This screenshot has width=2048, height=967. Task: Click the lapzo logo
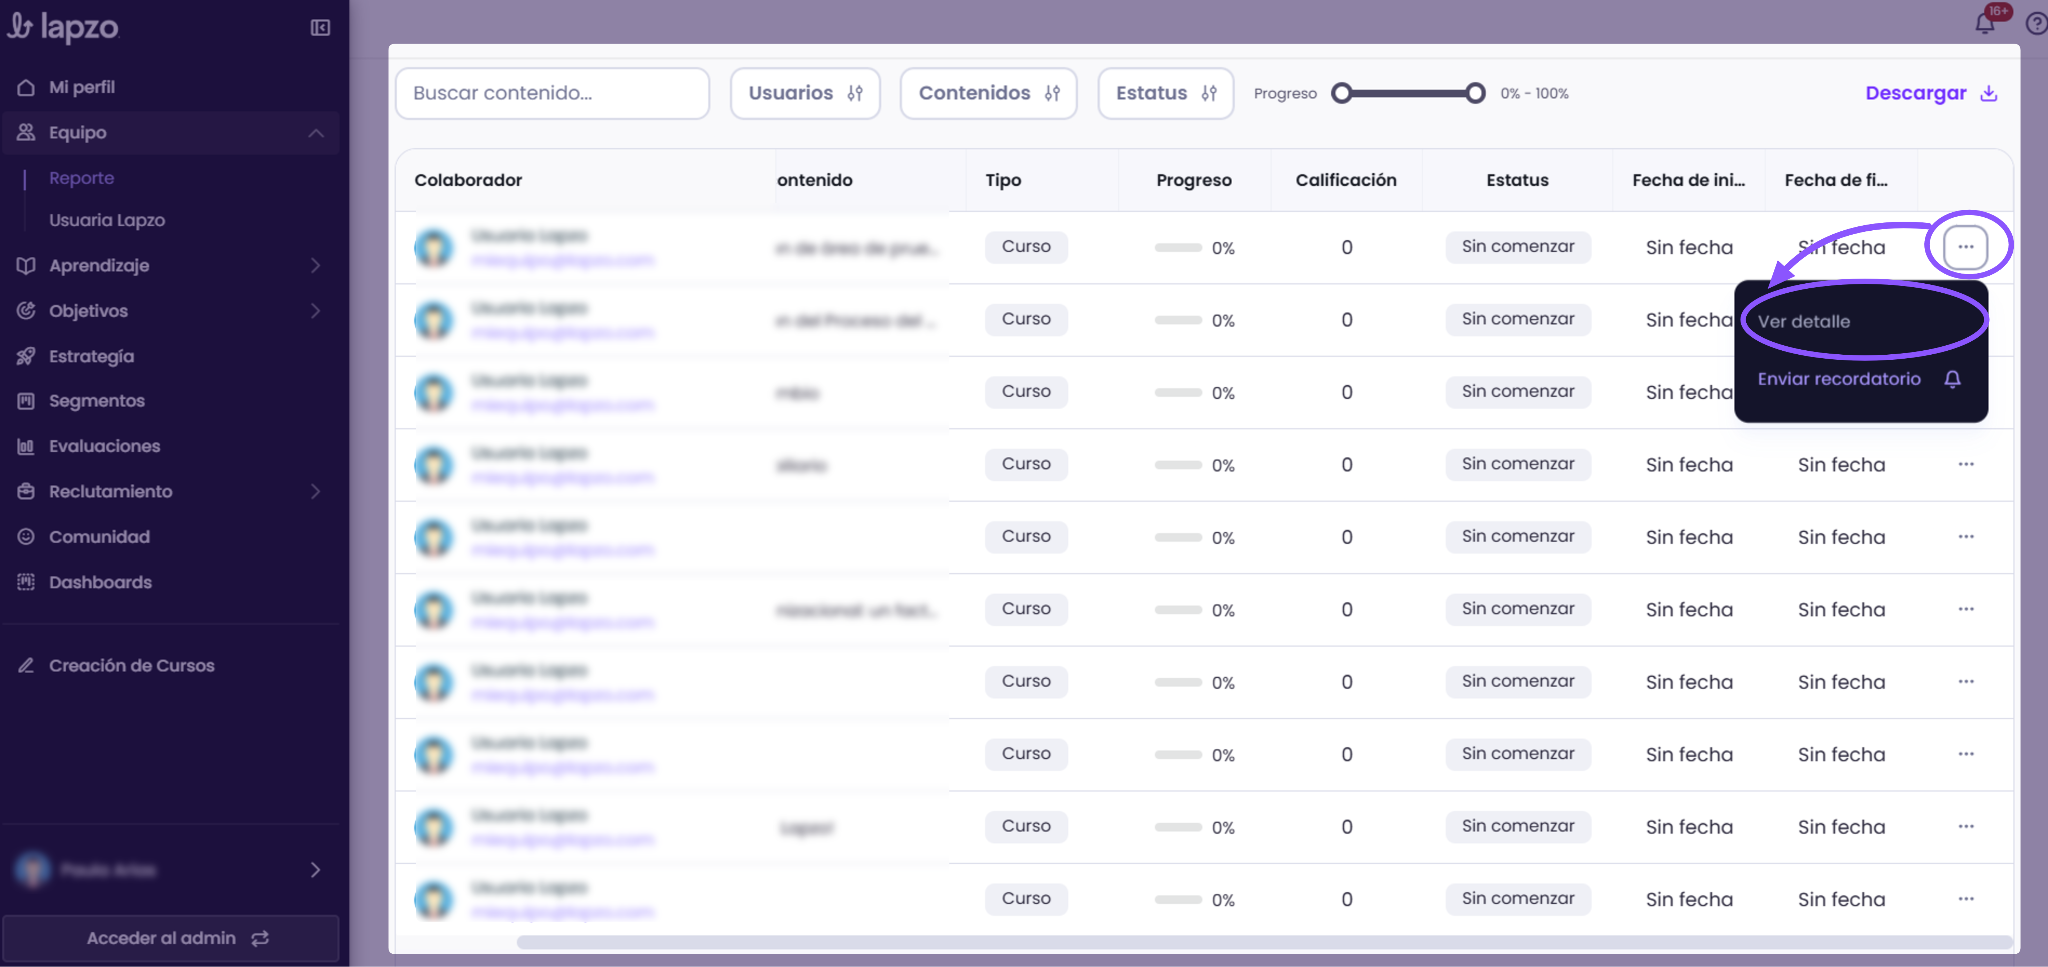click(x=63, y=27)
